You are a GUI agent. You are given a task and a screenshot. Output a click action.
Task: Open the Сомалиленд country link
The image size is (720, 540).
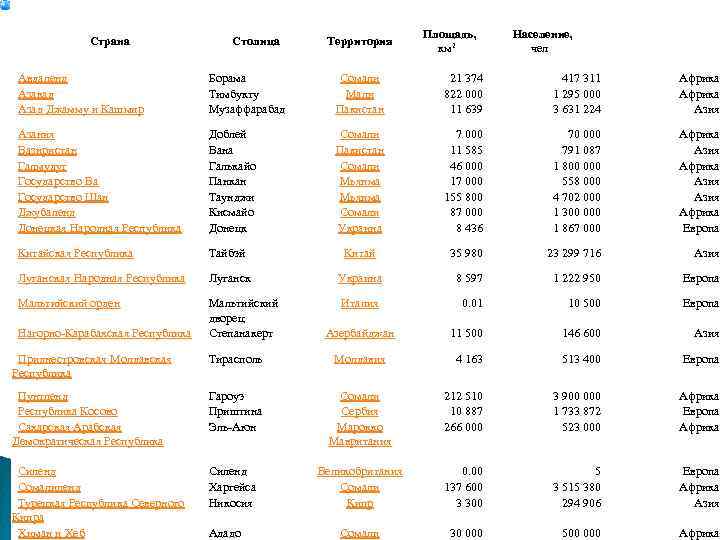point(49,488)
